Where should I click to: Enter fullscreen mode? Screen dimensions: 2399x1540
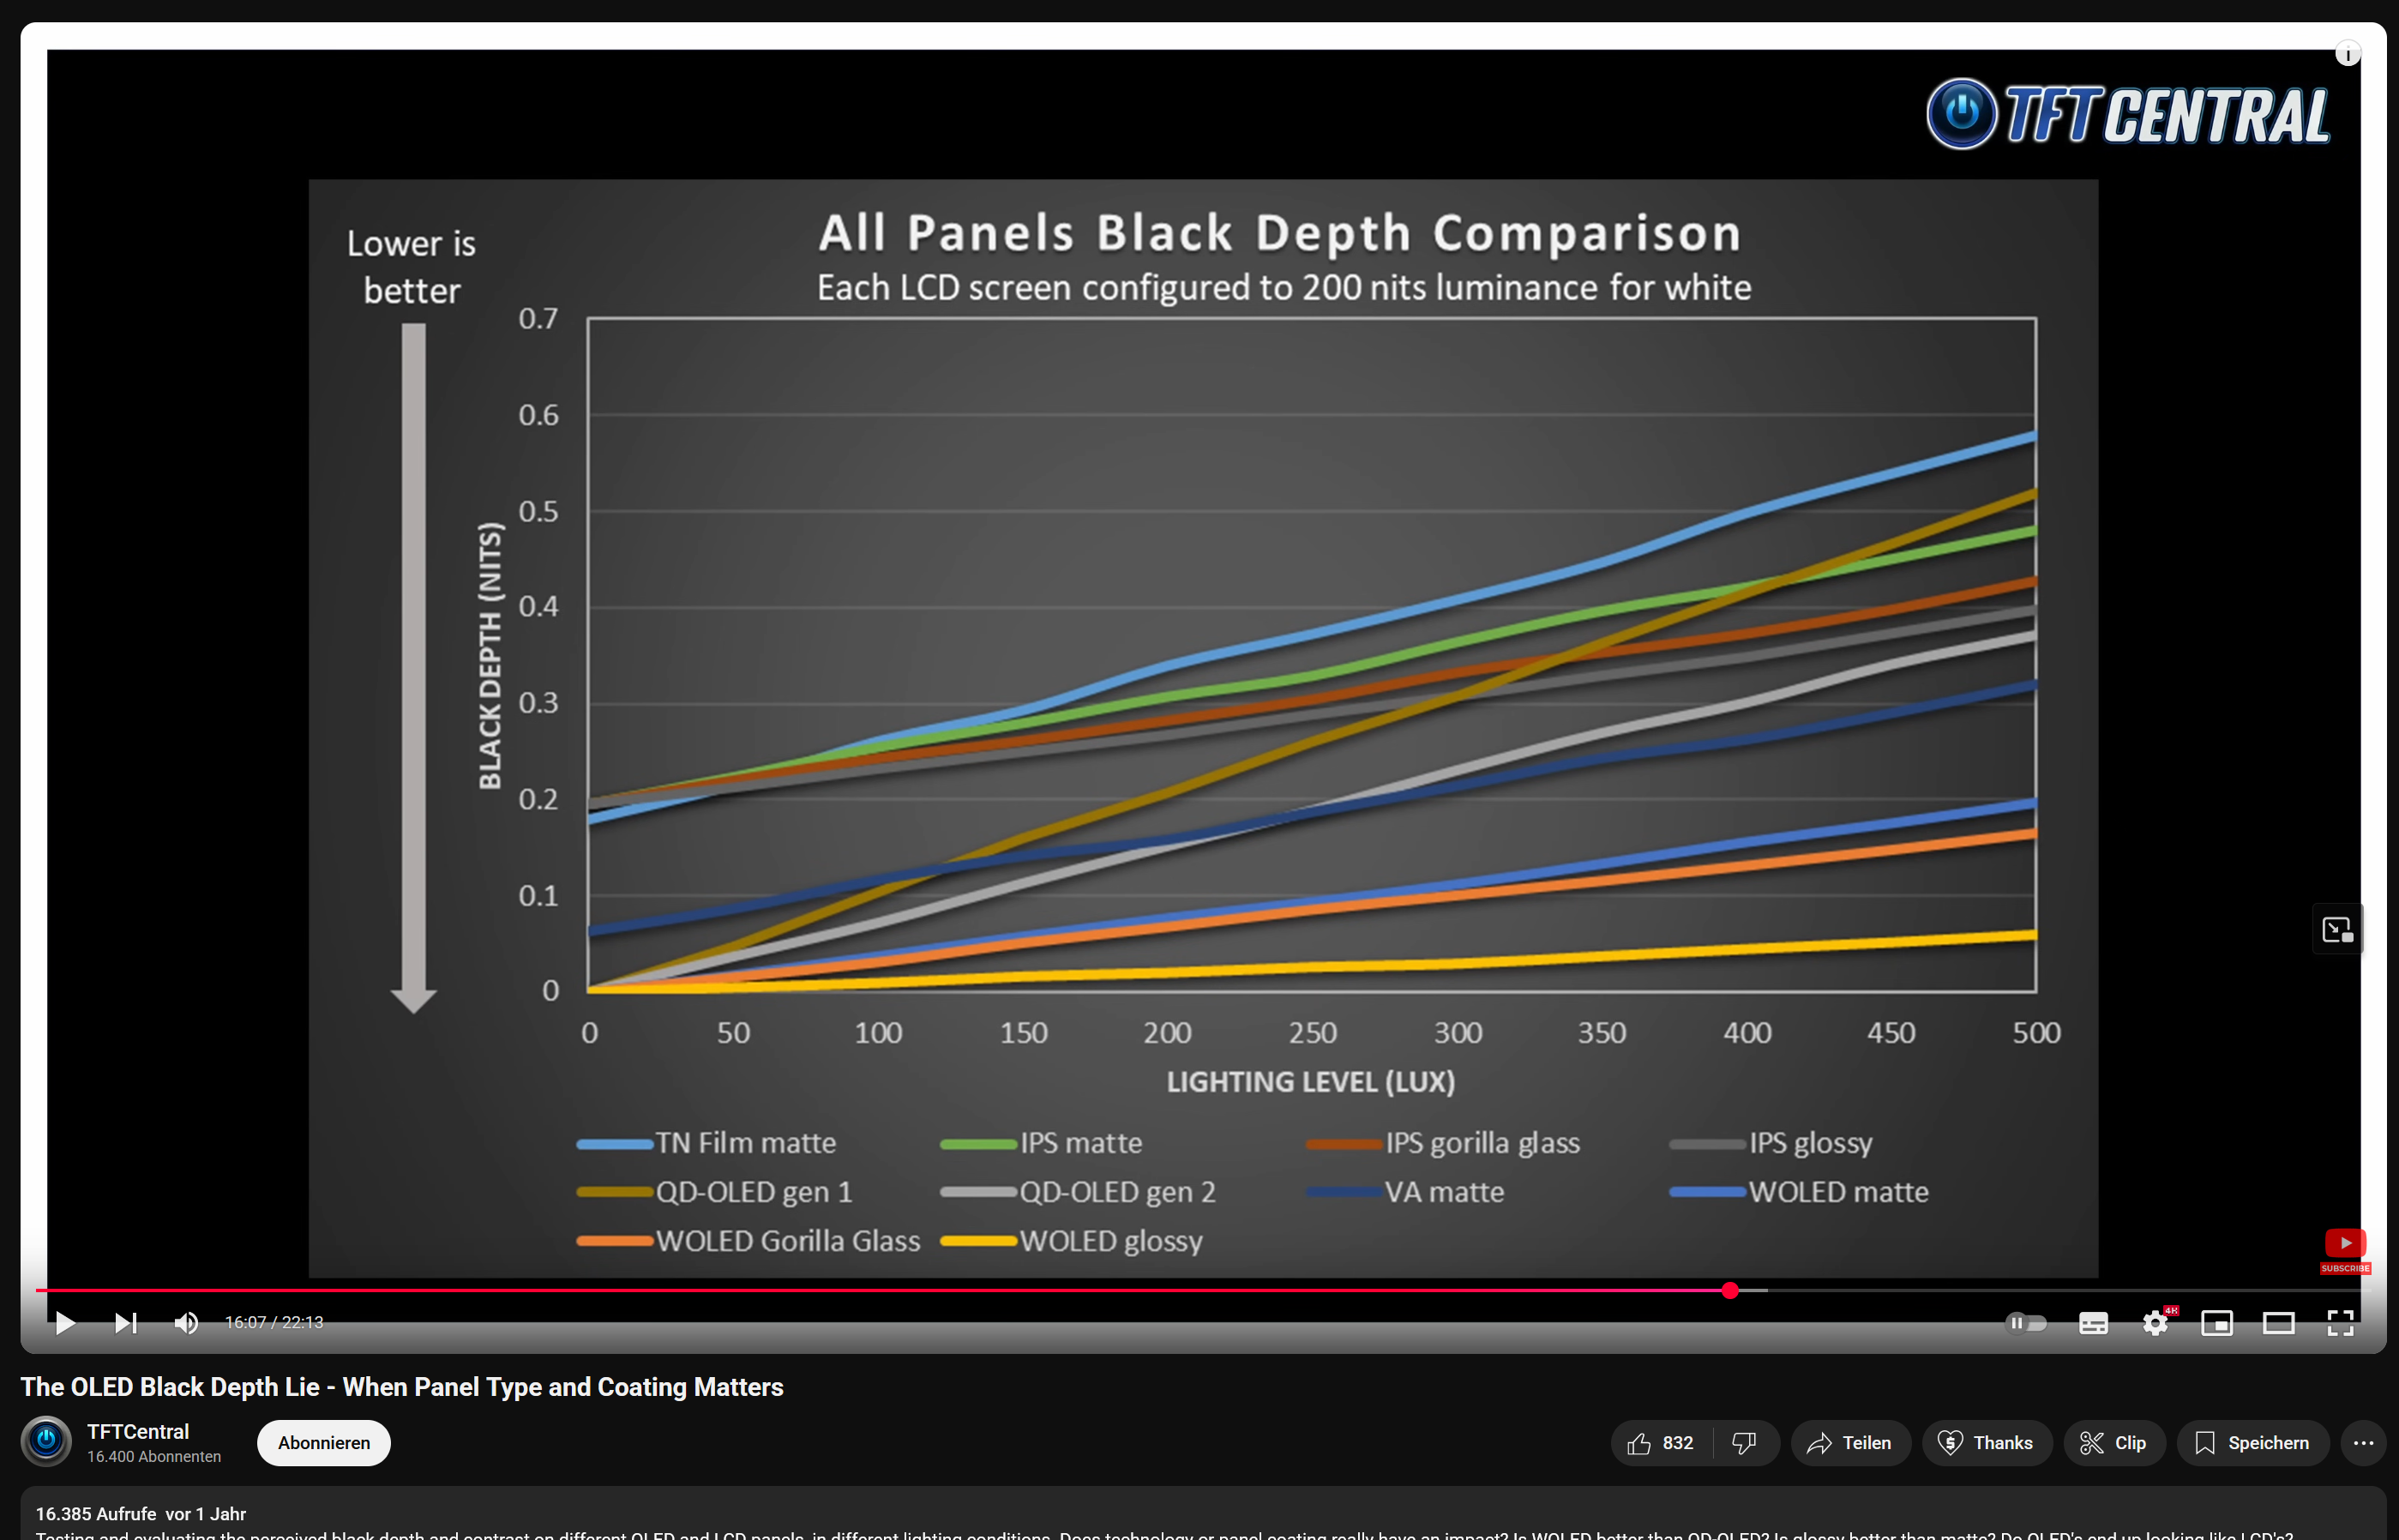(x=2340, y=1323)
